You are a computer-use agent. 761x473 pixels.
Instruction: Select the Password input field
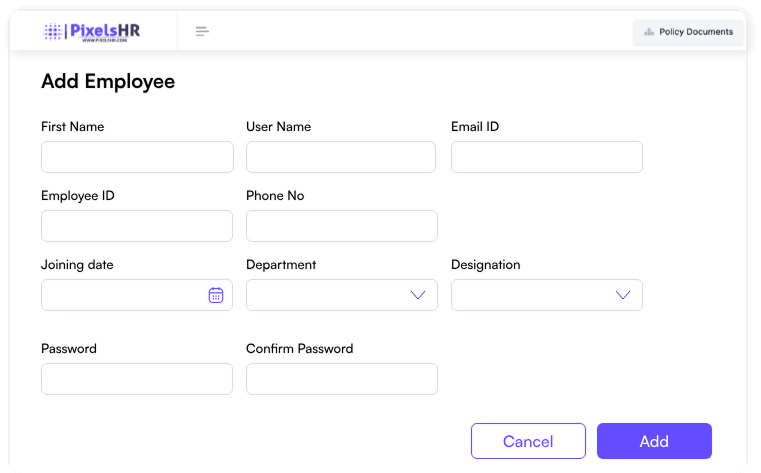pos(137,379)
